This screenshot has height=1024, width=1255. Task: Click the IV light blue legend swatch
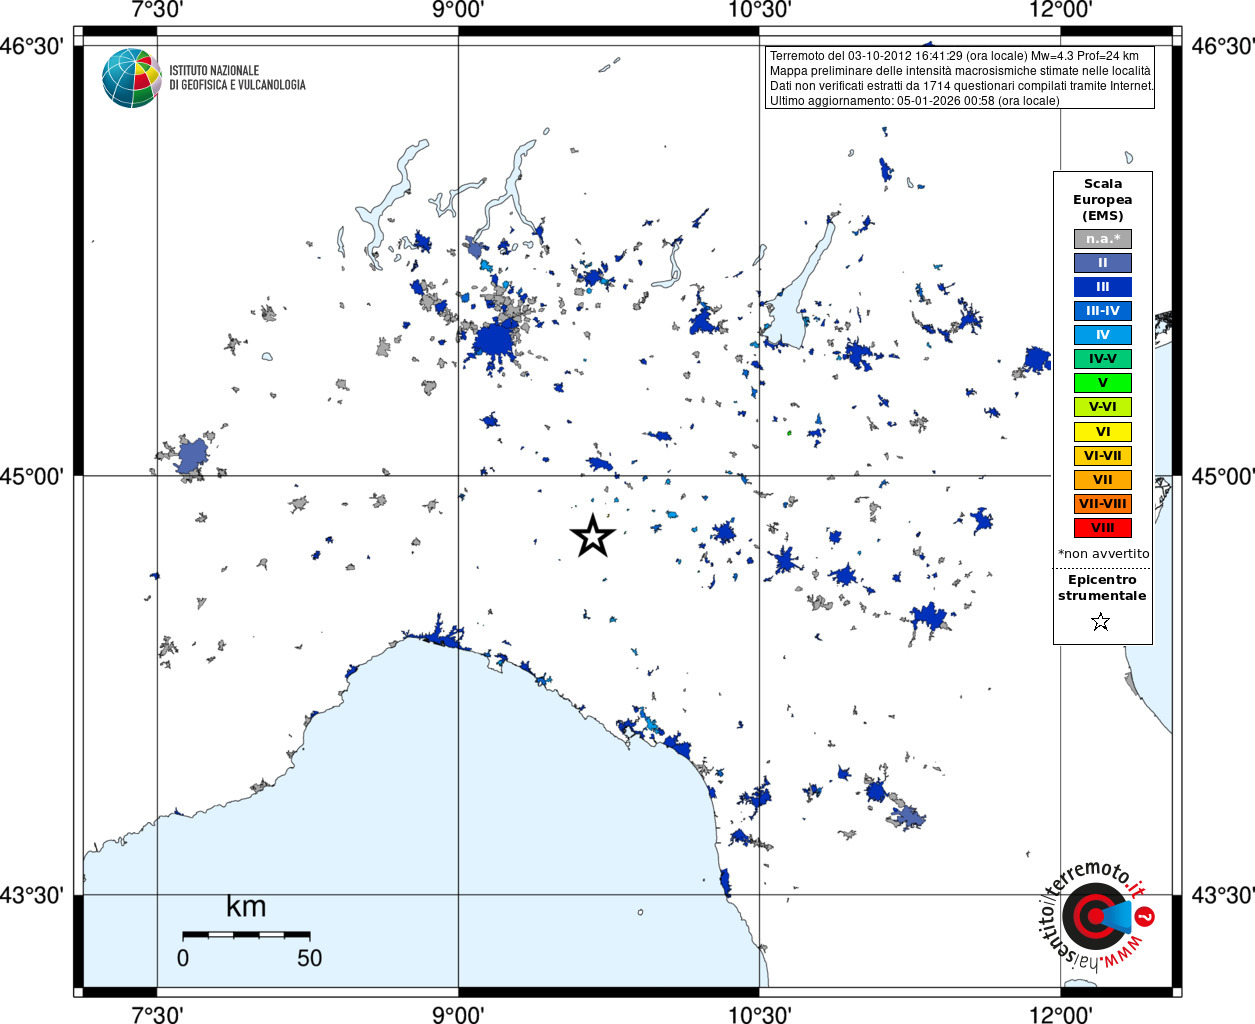click(x=1103, y=335)
